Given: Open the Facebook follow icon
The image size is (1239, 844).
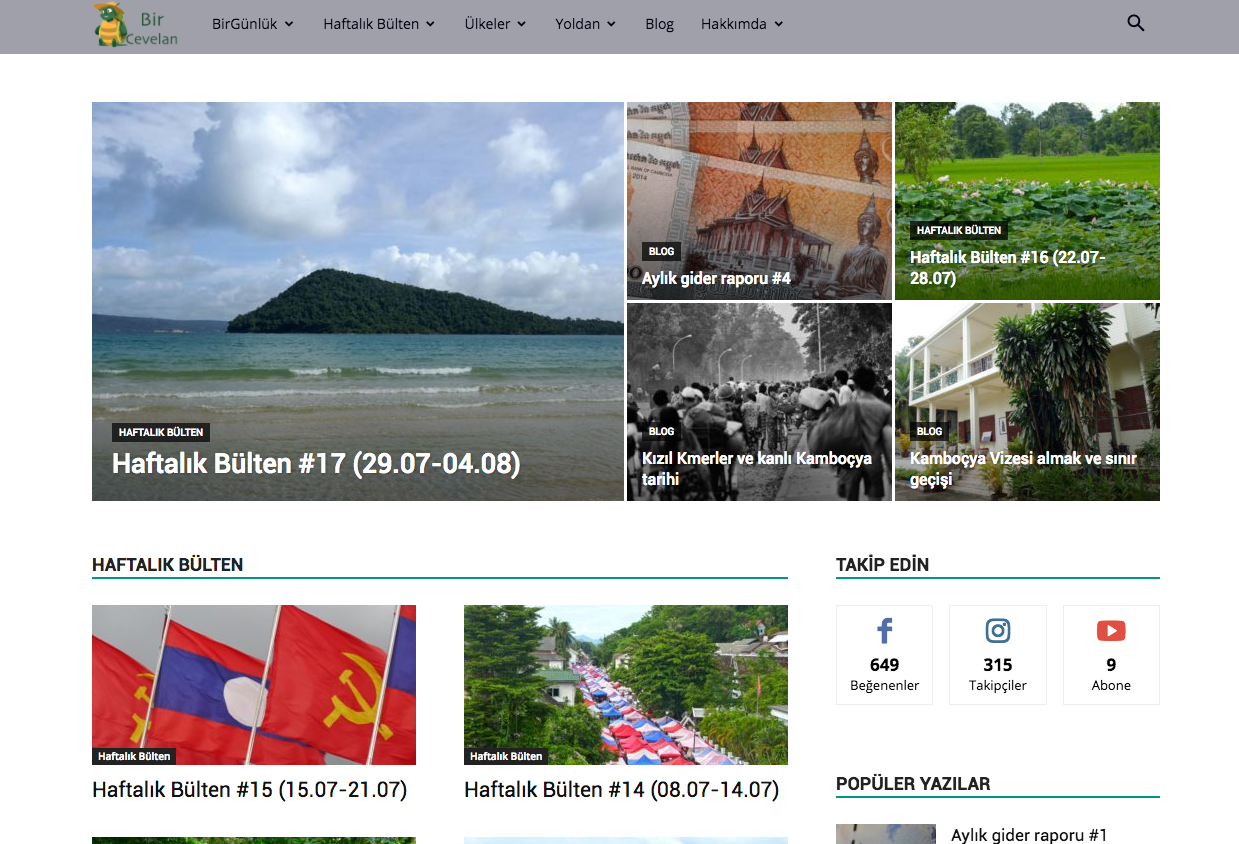Looking at the screenshot, I should pos(884,631).
